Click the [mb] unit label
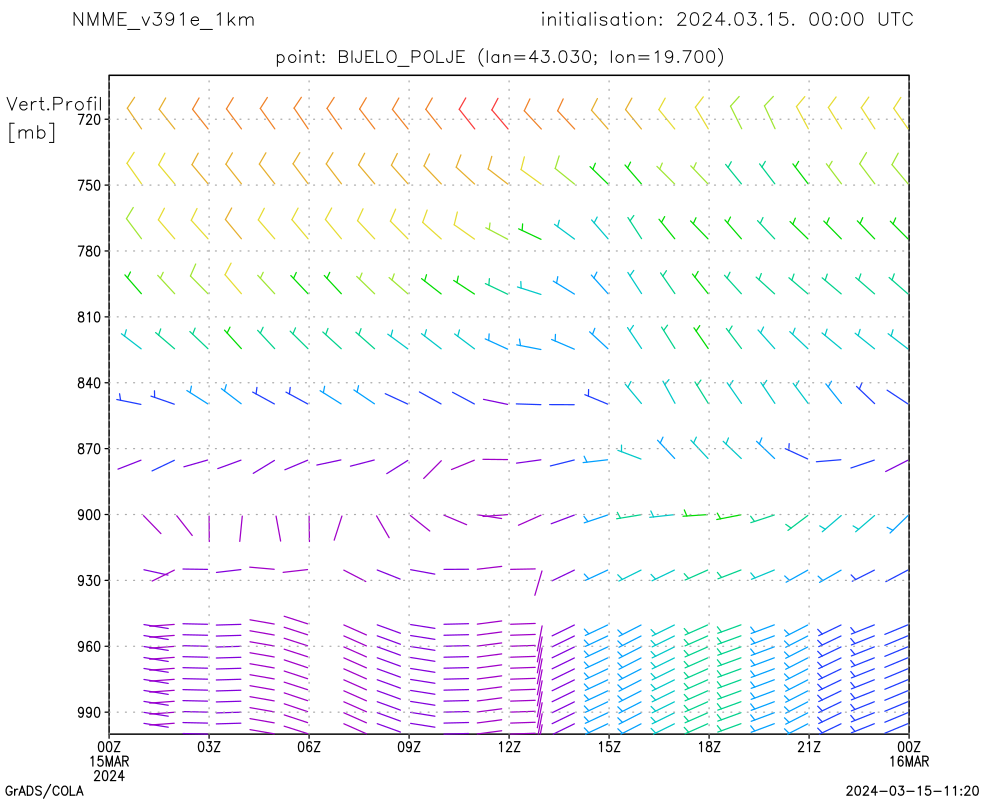This screenshot has width=1000, height=800. point(31,132)
